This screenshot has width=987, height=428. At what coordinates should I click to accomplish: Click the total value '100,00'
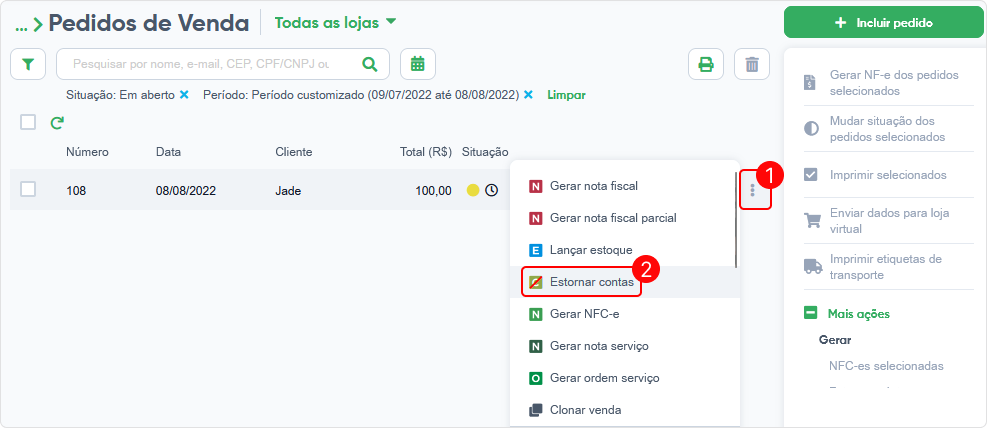click(x=434, y=190)
